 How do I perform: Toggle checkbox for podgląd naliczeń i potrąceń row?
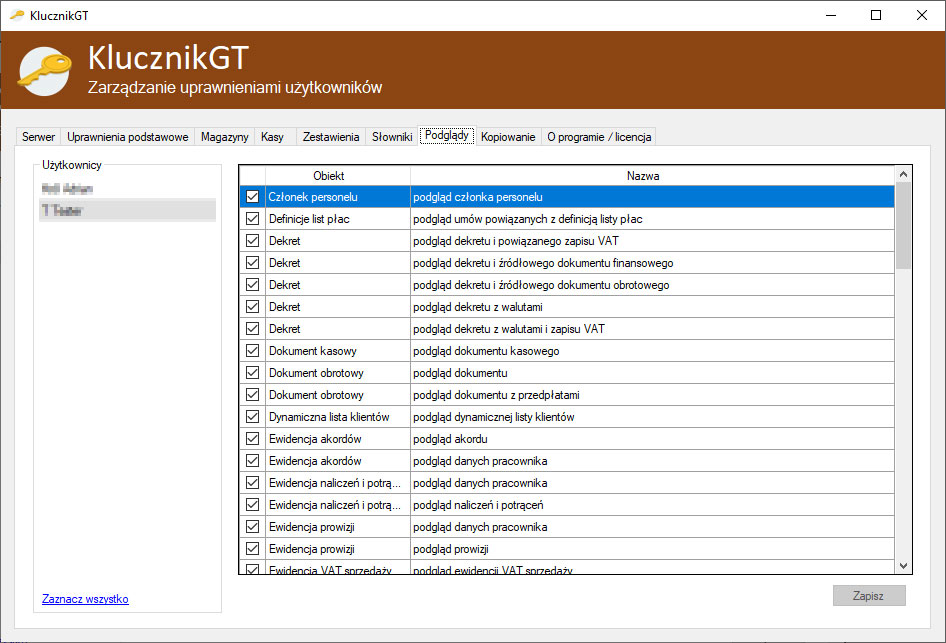[252, 504]
